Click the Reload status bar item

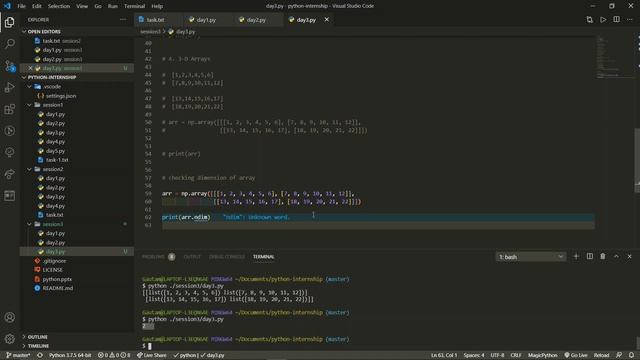(x=601, y=355)
